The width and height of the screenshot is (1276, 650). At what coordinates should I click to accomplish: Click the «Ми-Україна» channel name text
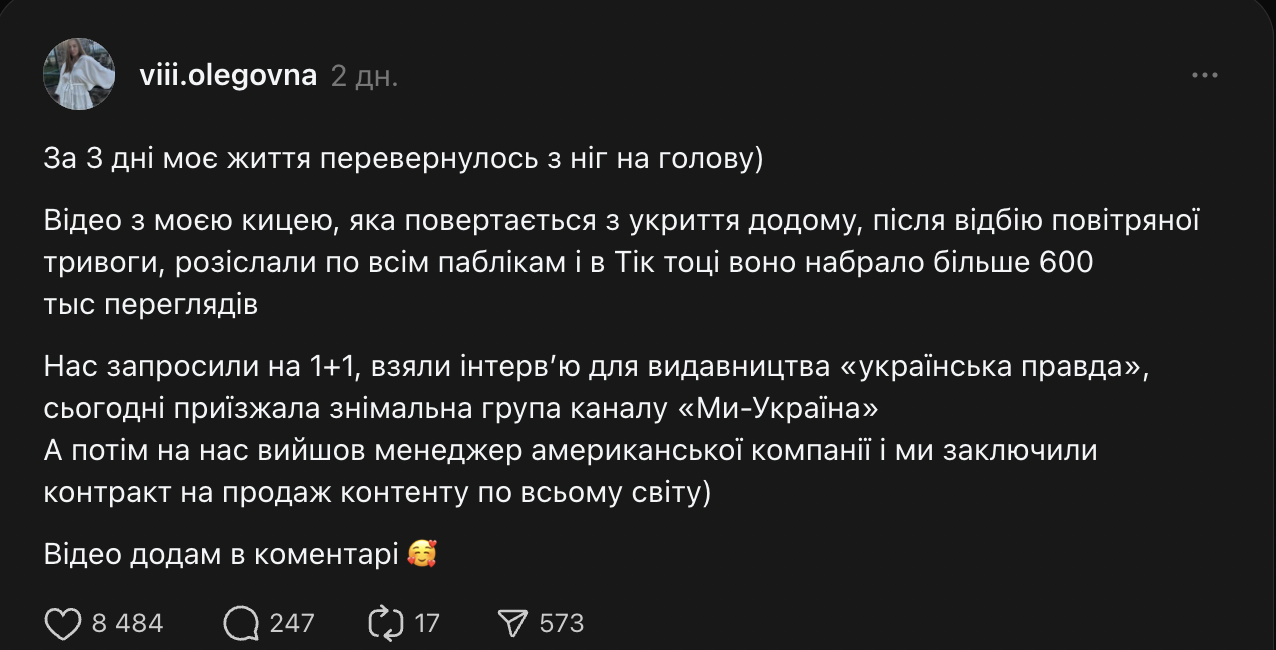pos(777,409)
